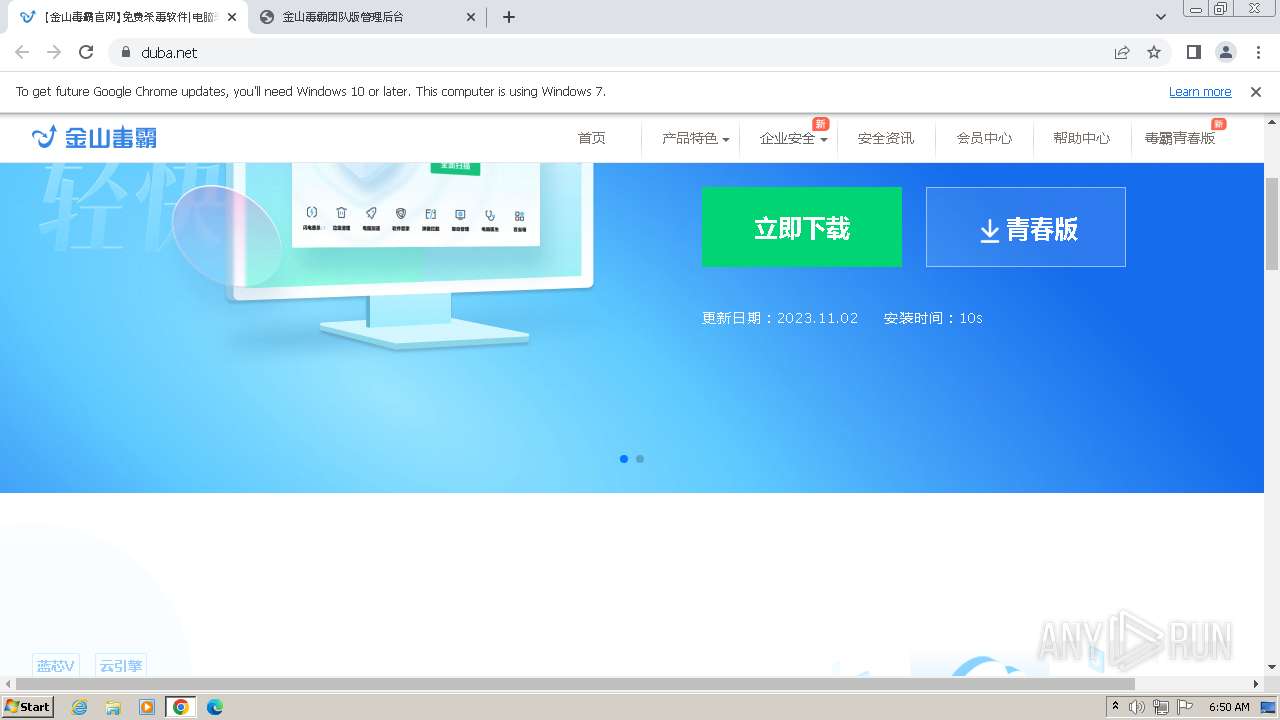Close the 金山毒霸官网 tab
1280x720 pixels.
[x=232, y=17]
